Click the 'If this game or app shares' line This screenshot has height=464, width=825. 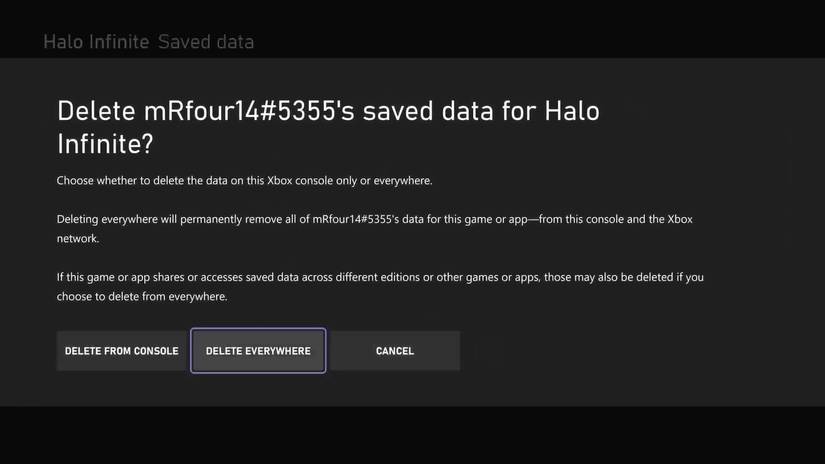[380, 276]
